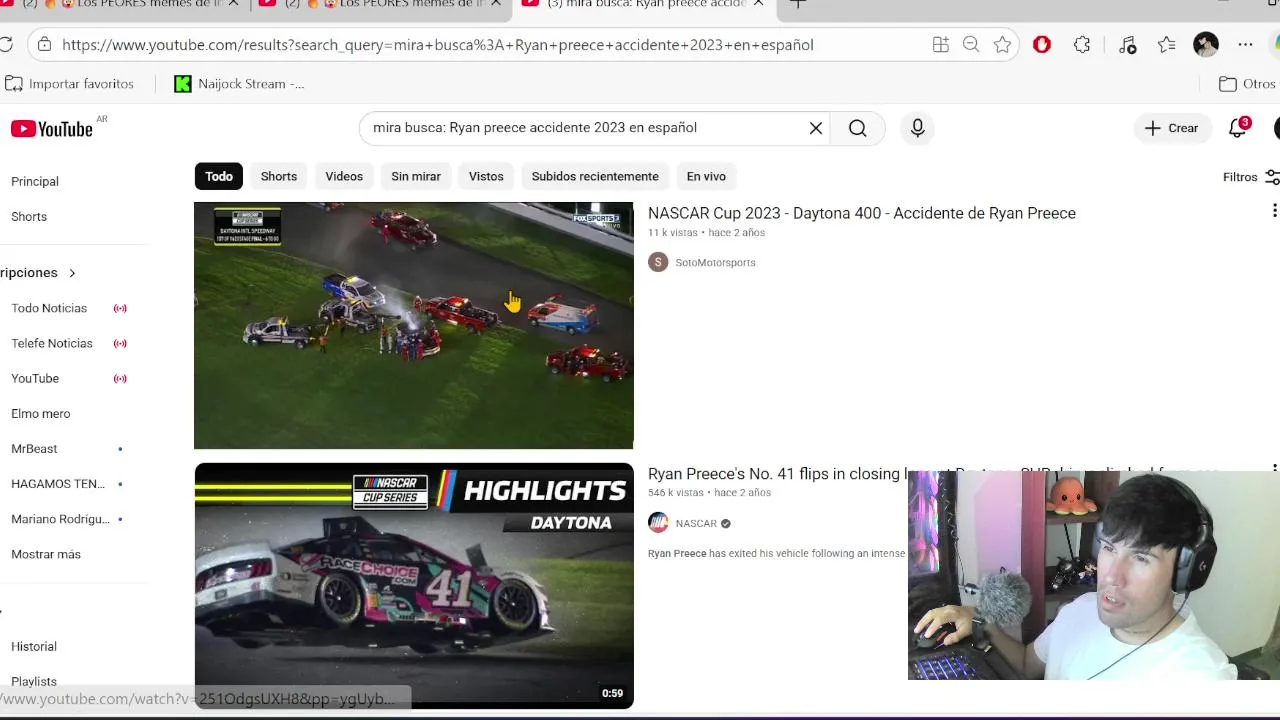1280x720 pixels.
Task: Open the NASCAR channel avatar
Action: pyautogui.click(x=658, y=523)
